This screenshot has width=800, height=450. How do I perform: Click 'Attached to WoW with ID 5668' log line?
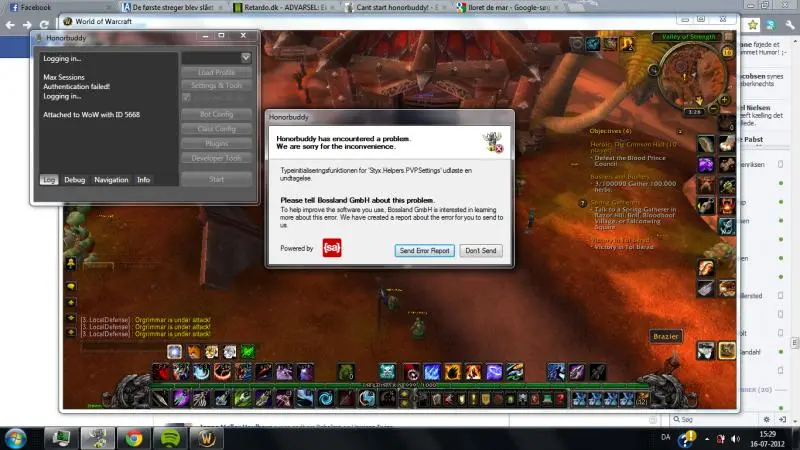tap(91, 114)
